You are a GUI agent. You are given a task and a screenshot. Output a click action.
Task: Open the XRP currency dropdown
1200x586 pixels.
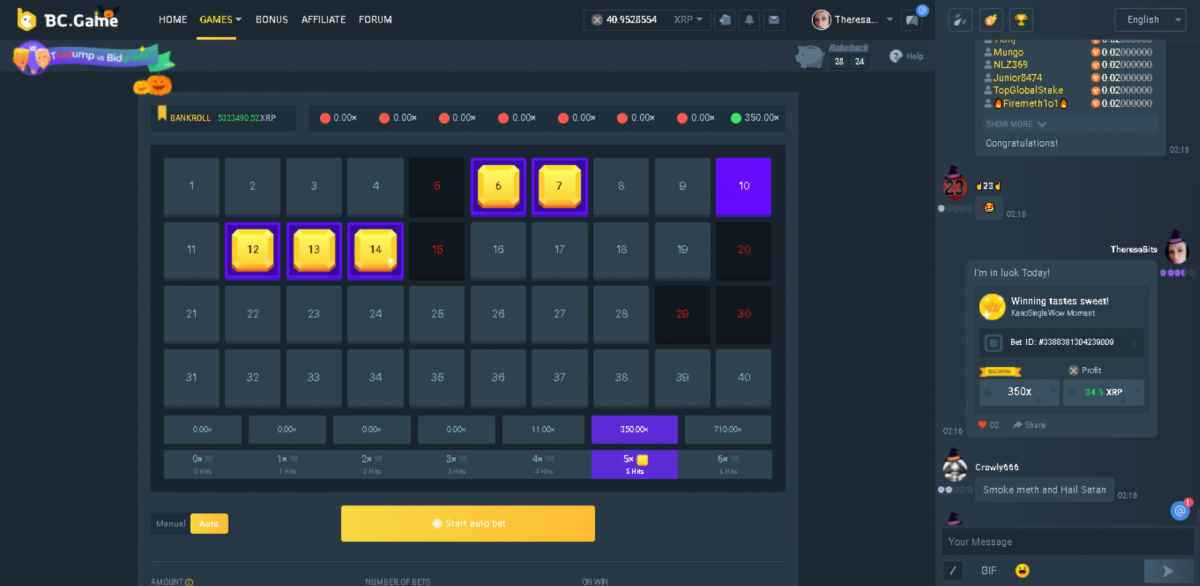[x=688, y=19]
